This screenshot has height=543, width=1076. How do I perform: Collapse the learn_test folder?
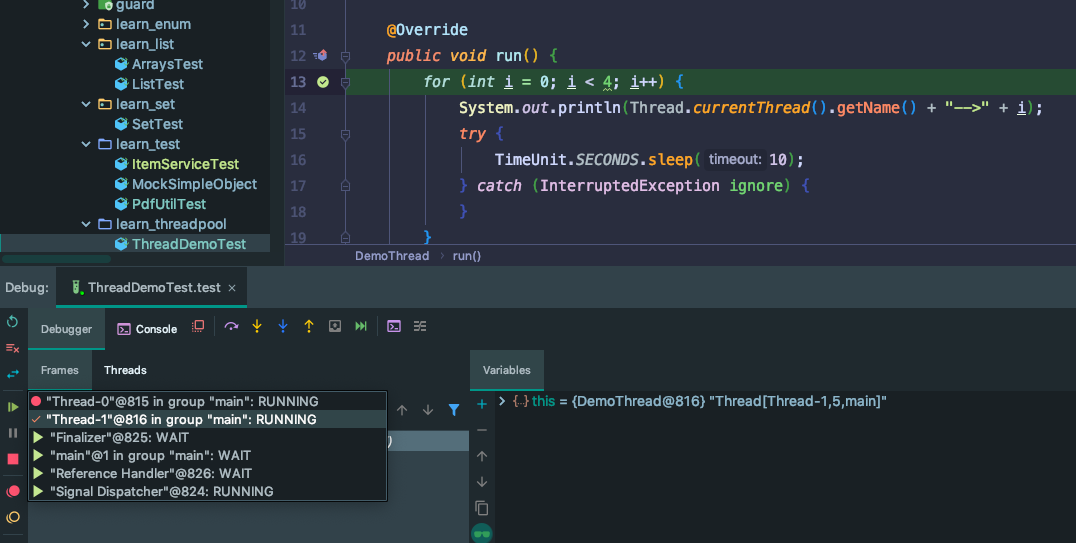(x=86, y=144)
